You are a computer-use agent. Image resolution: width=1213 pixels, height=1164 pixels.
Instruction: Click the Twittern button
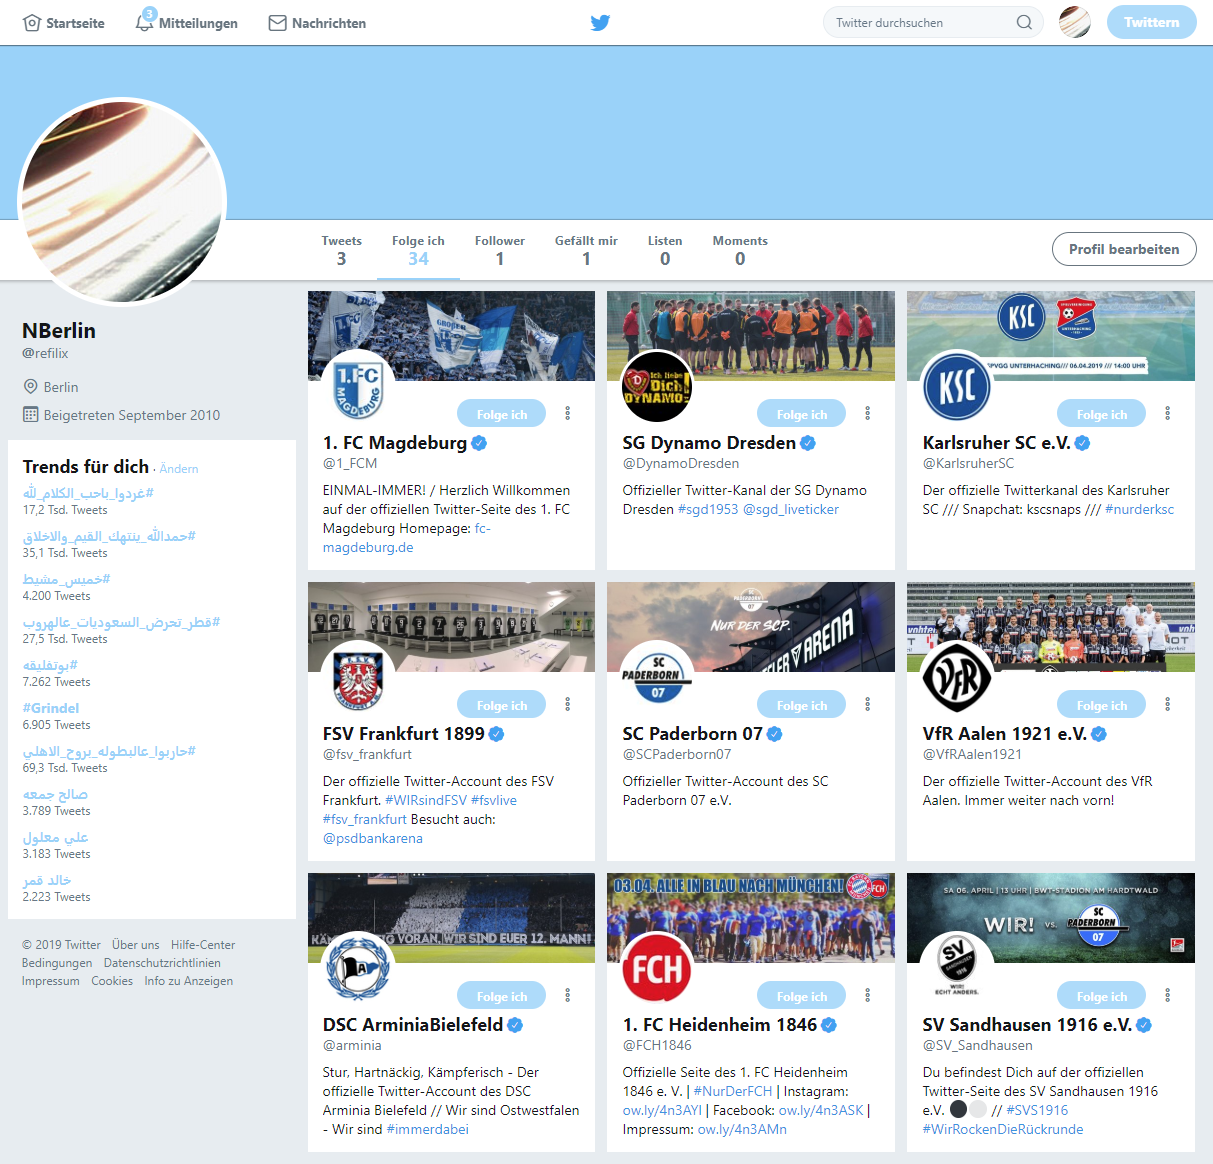(x=1151, y=22)
